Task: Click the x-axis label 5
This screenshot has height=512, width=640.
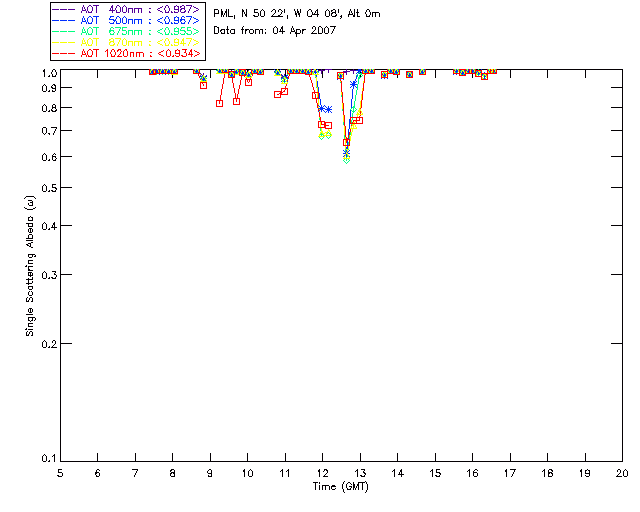Action: coord(60,473)
